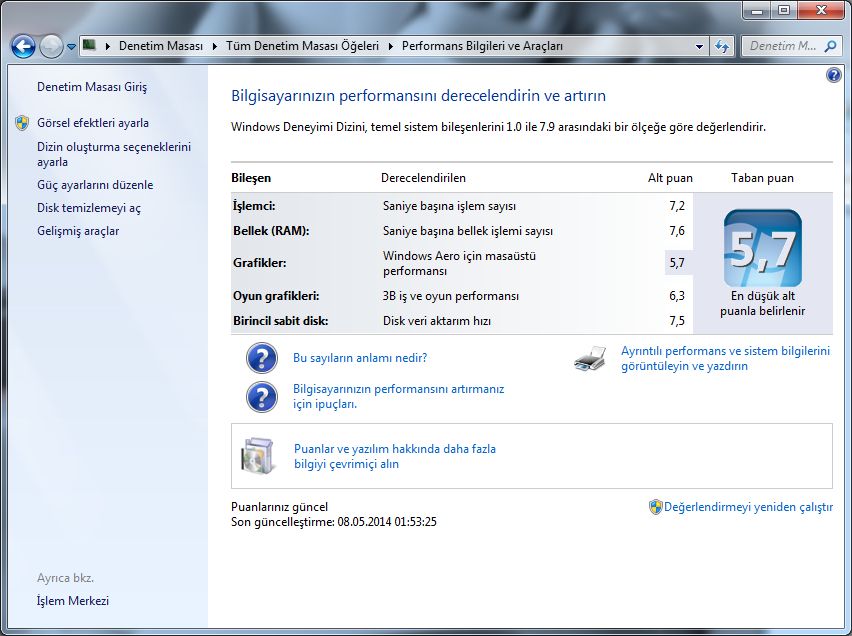
Task: Click Saniye başına işlem sayısı text
Action: [449, 206]
